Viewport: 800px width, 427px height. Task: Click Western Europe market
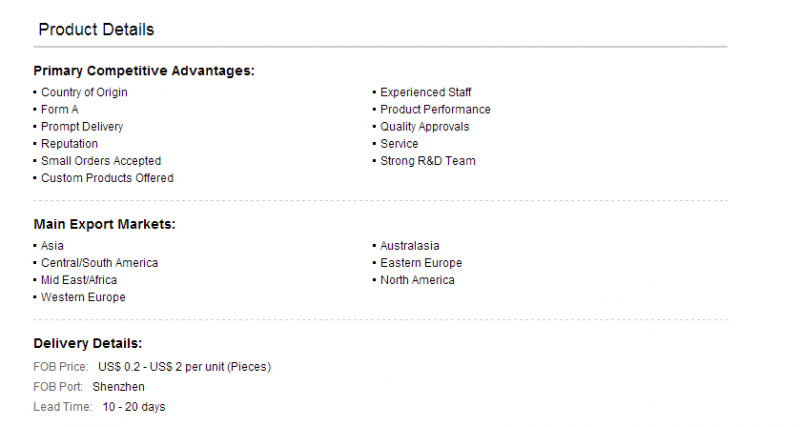83,297
